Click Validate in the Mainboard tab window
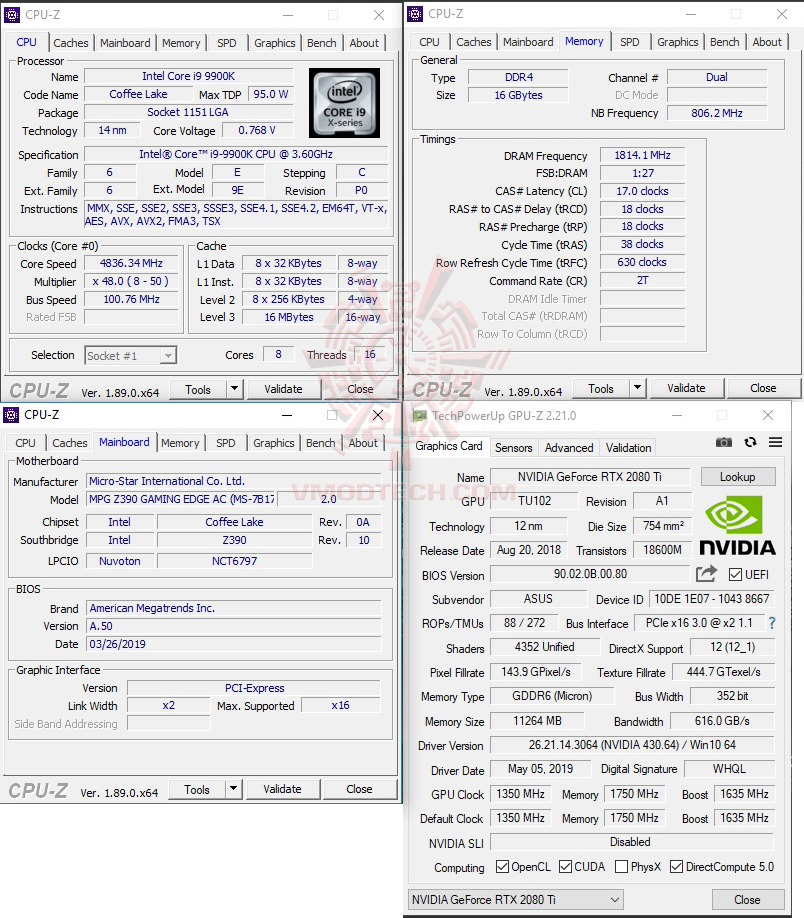This screenshot has height=918, width=804. (282, 789)
